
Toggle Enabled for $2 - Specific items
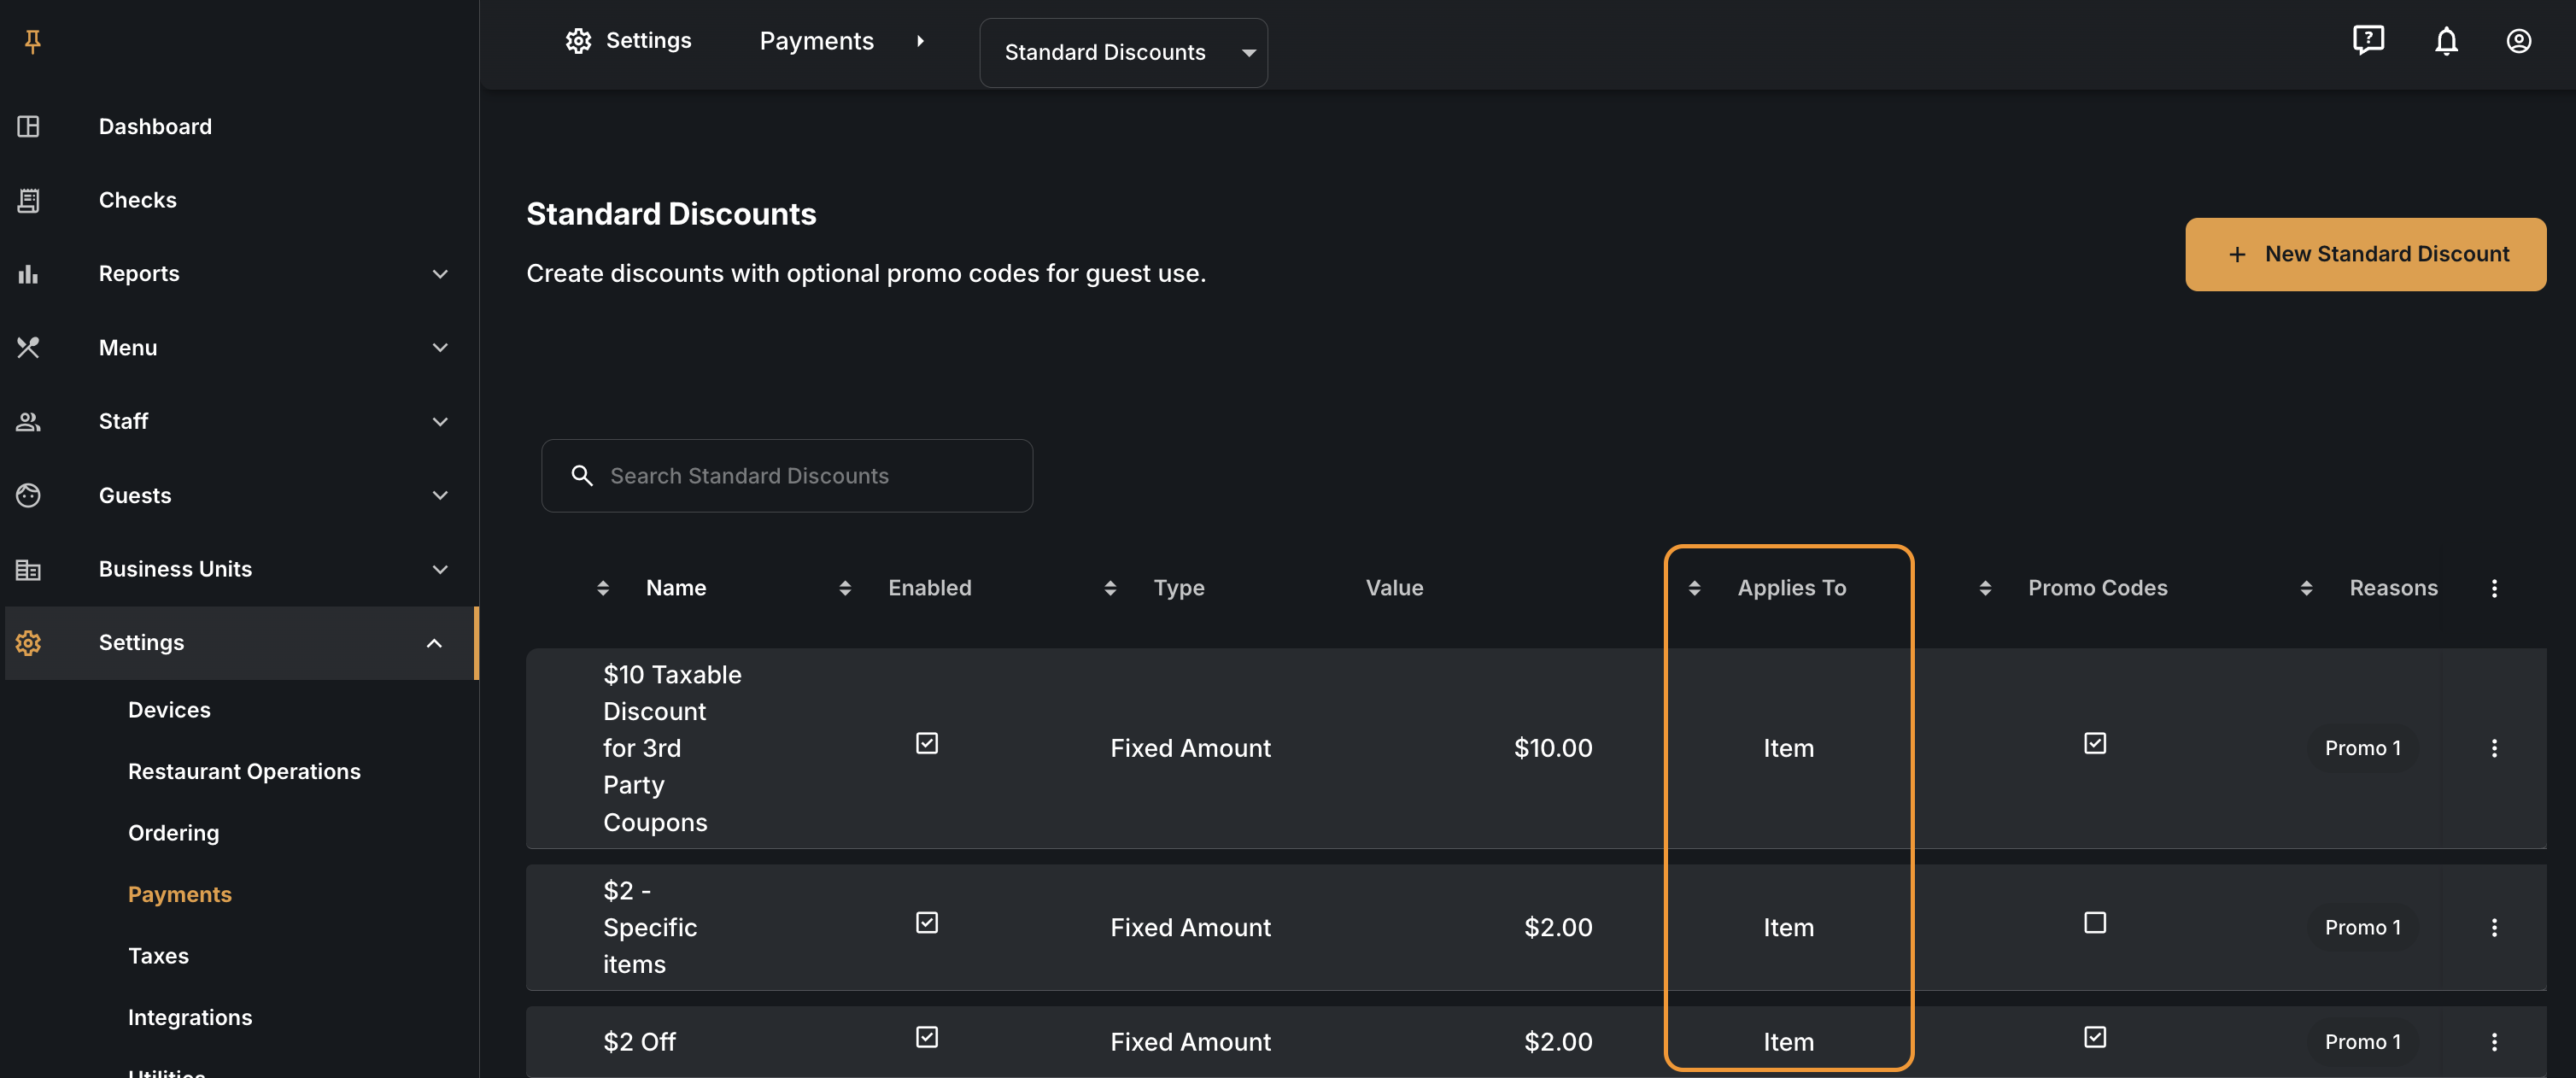(927, 922)
